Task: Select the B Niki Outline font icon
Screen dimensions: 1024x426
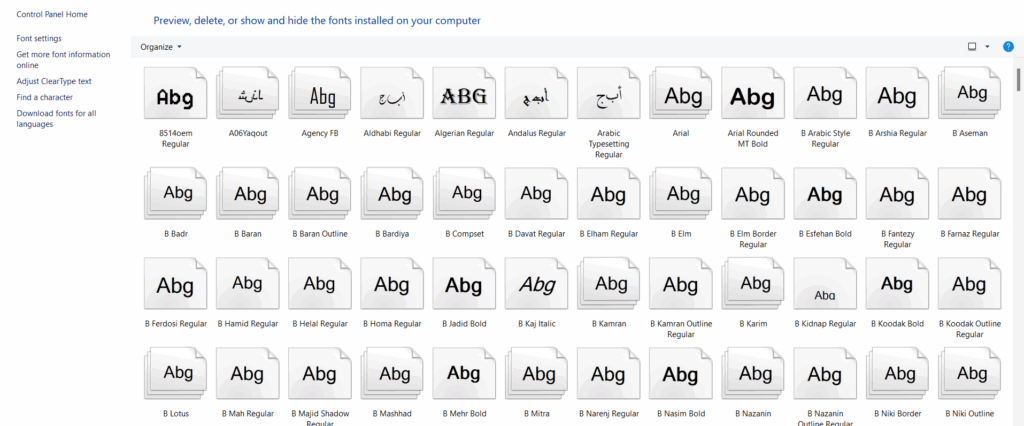Action: tap(969, 374)
